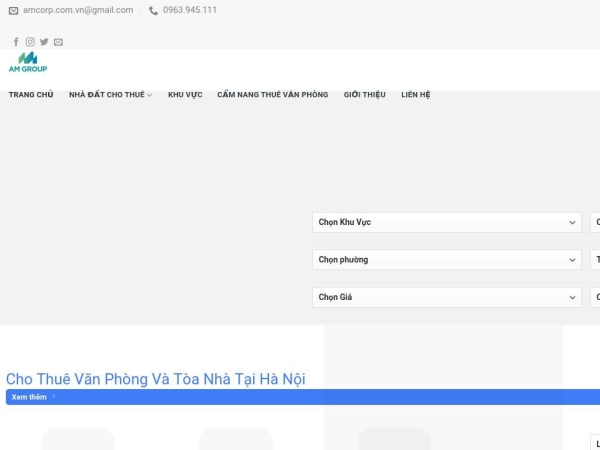Click the Facebook icon in header
Screen dimensions: 600x450
[x=16, y=42]
